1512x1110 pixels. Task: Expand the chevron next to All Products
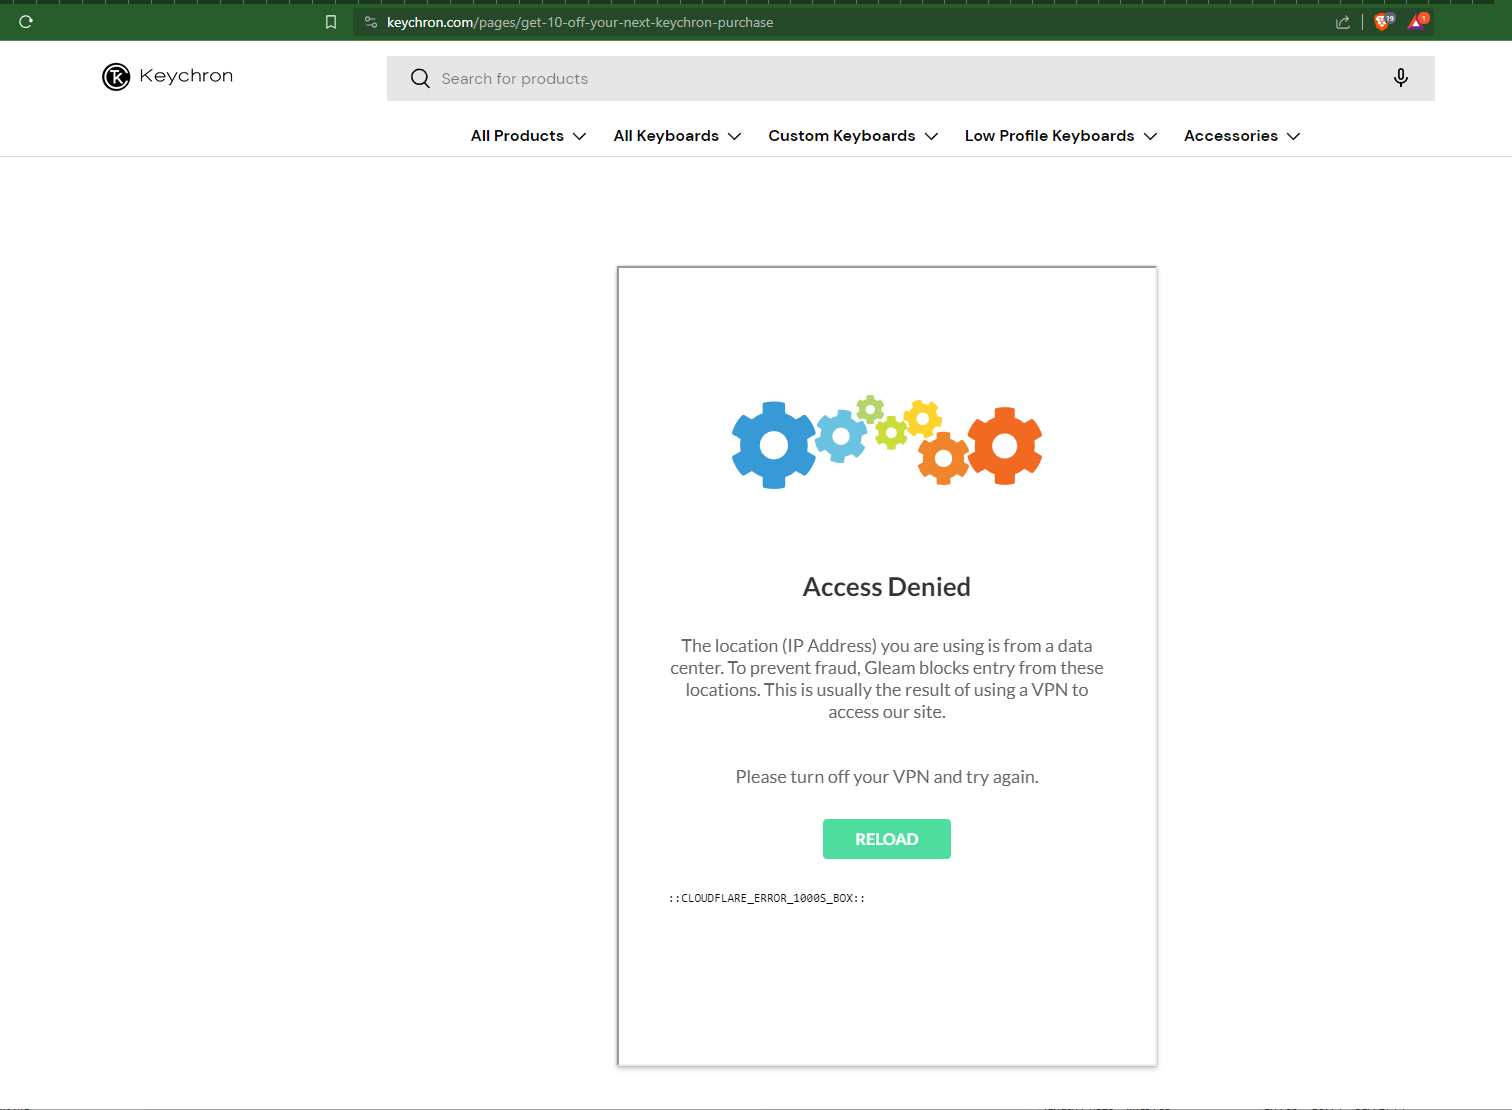pos(579,136)
